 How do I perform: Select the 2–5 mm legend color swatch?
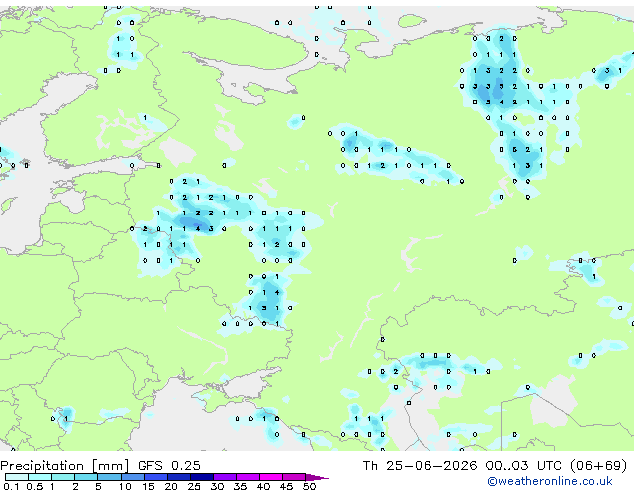[x=86, y=477]
